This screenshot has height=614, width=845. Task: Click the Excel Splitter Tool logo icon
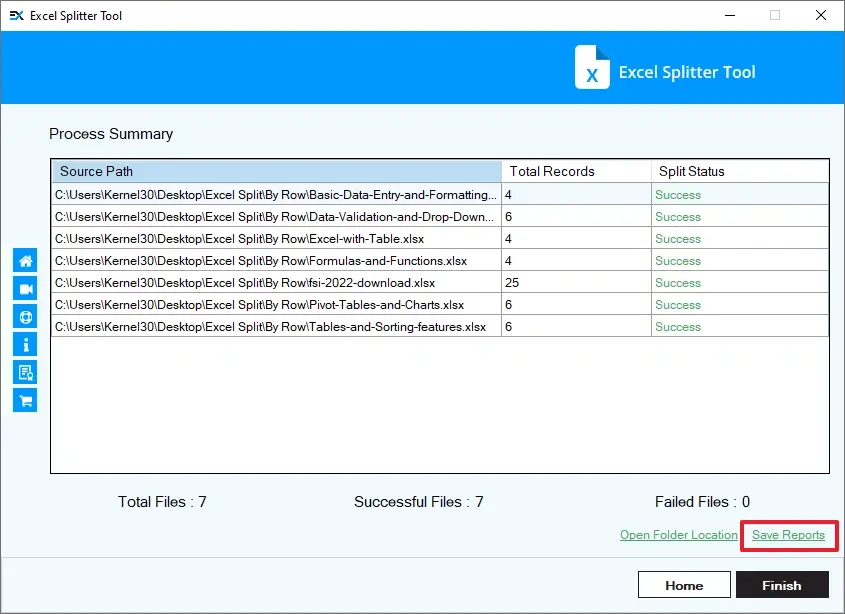[592, 68]
